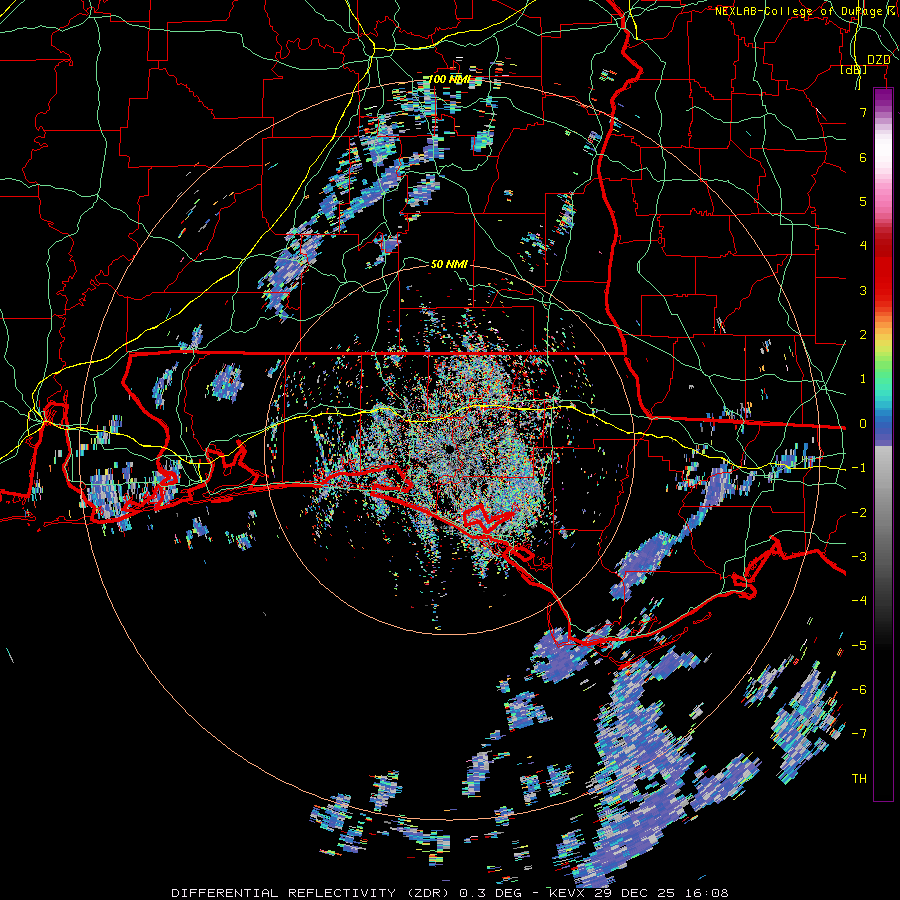This screenshot has height=900, width=900.
Task: Click the '50 NMI' range ring label
Action: tap(449, 264)
